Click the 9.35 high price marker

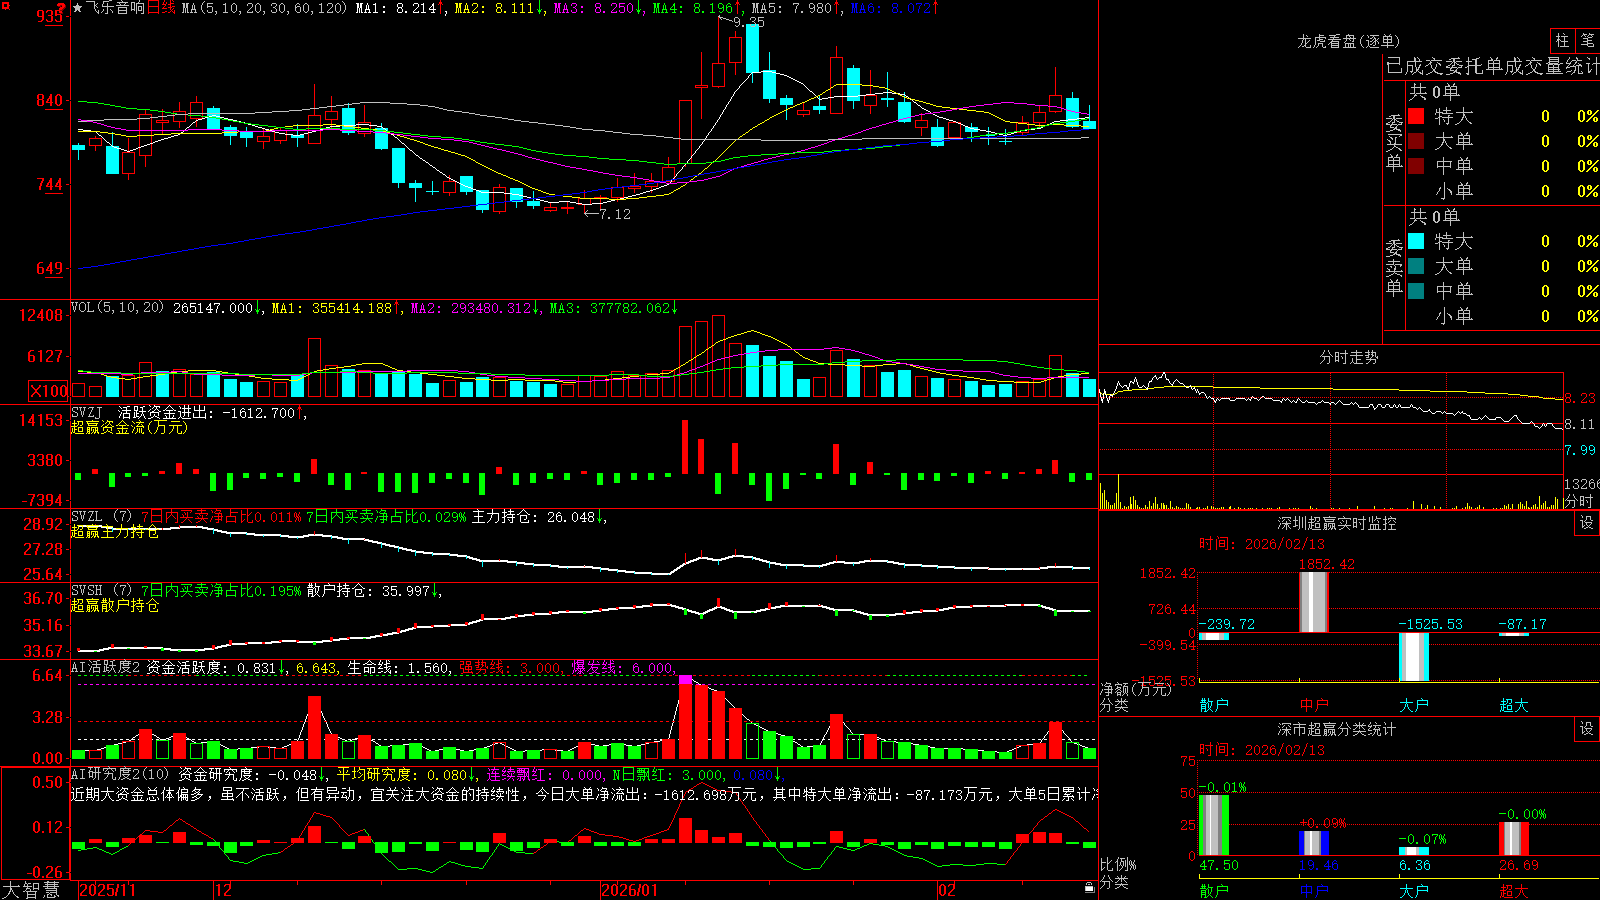[749, 21]
